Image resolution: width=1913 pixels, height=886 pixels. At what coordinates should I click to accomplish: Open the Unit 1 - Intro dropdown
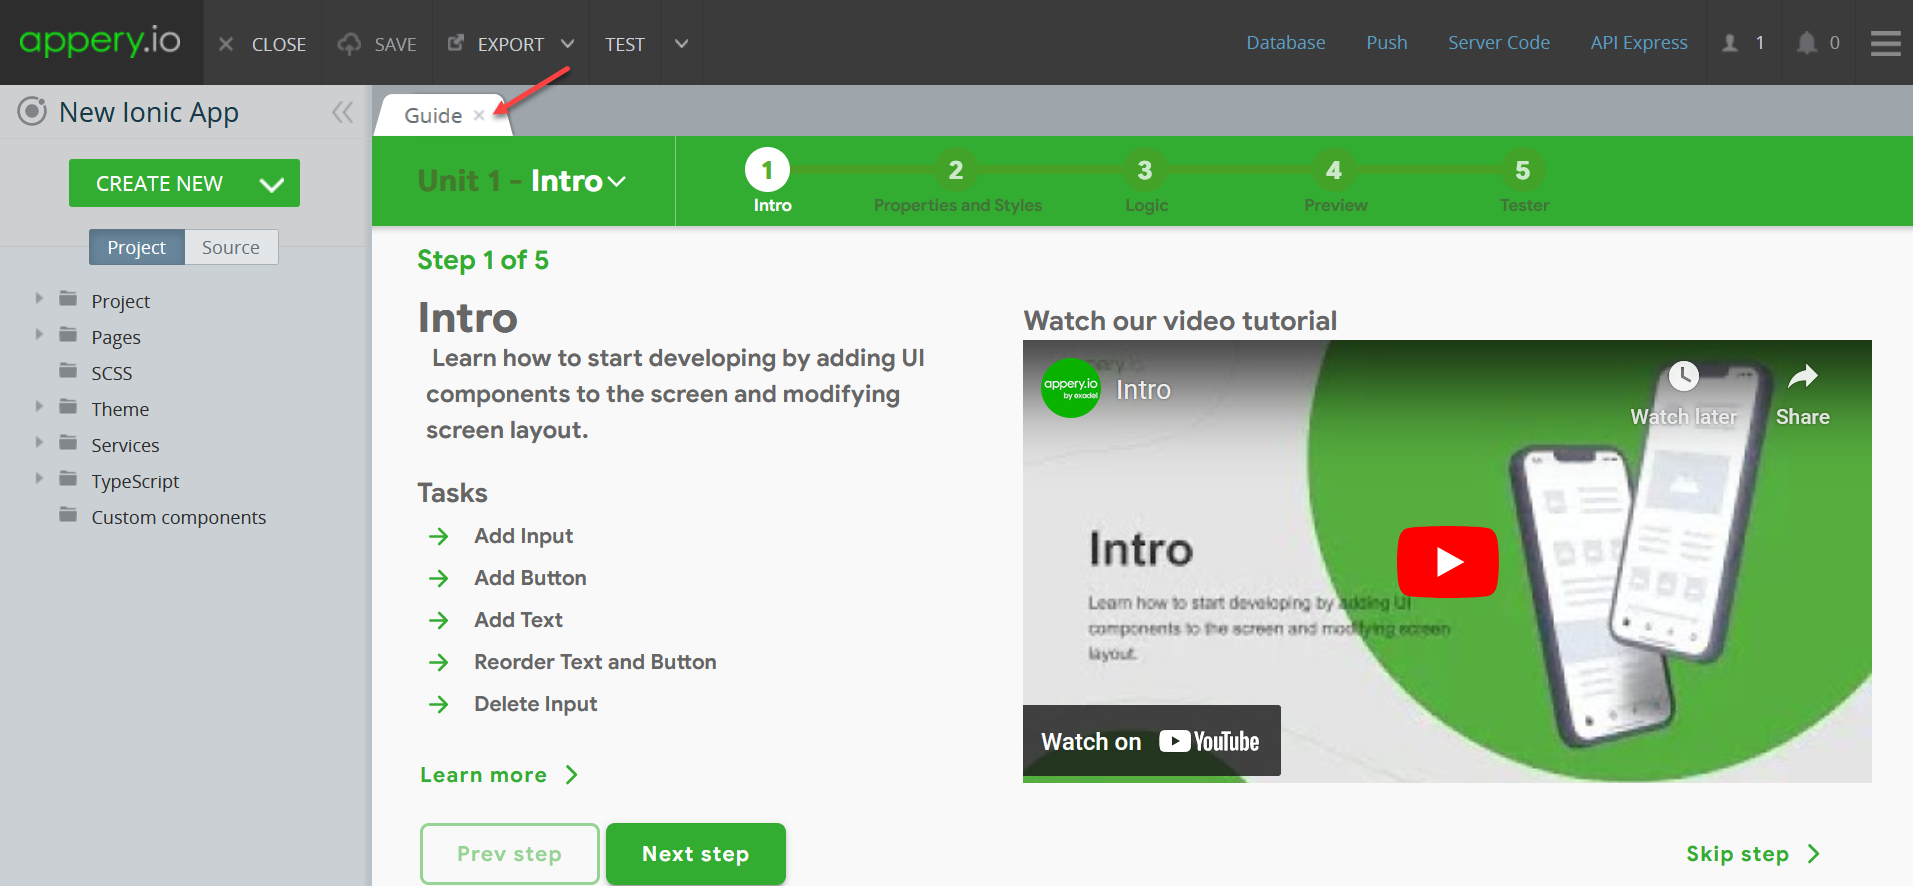pos(522,181)
